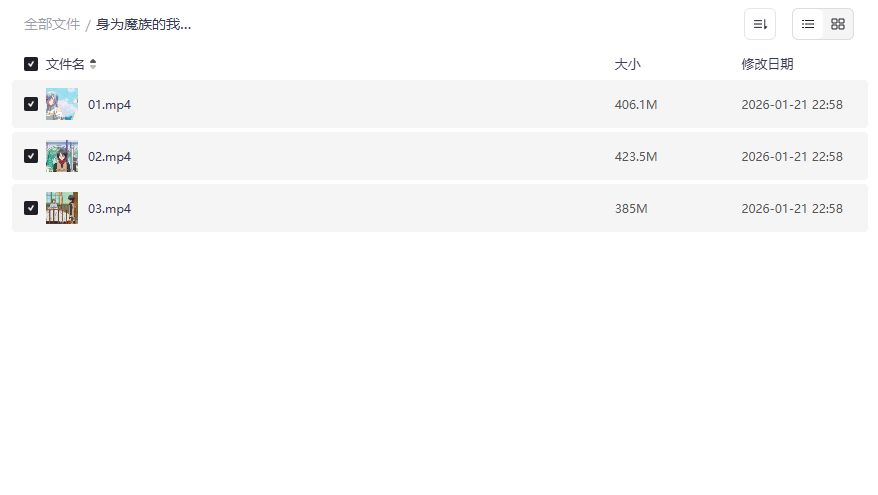Click the 02.mp4 thumbnail image

(x=62, y=156)
